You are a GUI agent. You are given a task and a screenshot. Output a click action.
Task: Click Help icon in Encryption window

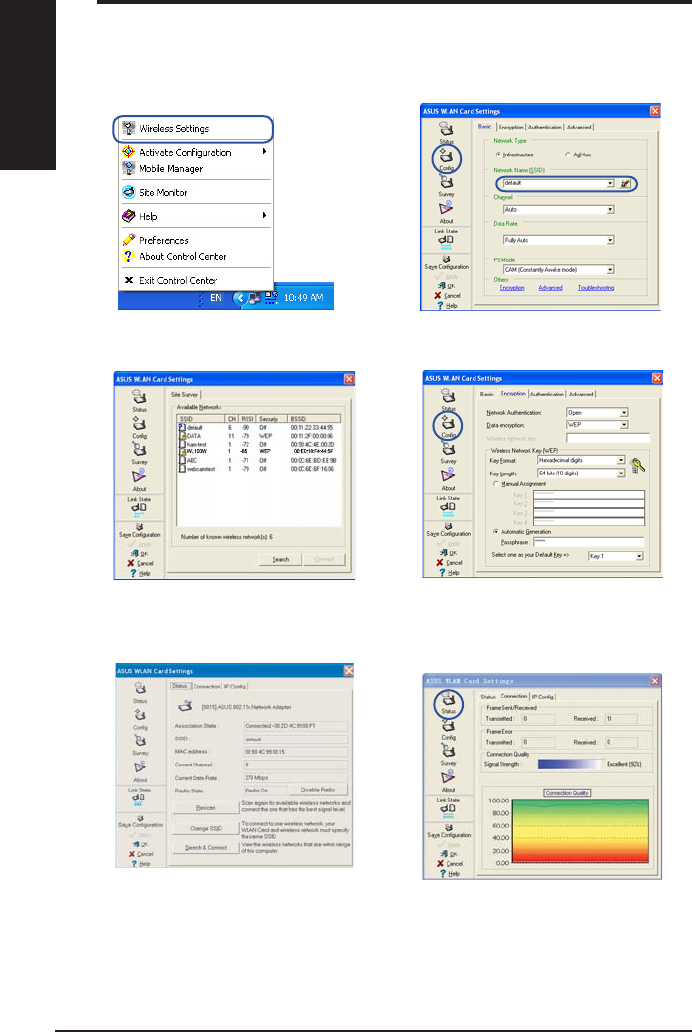coord(448,573)
